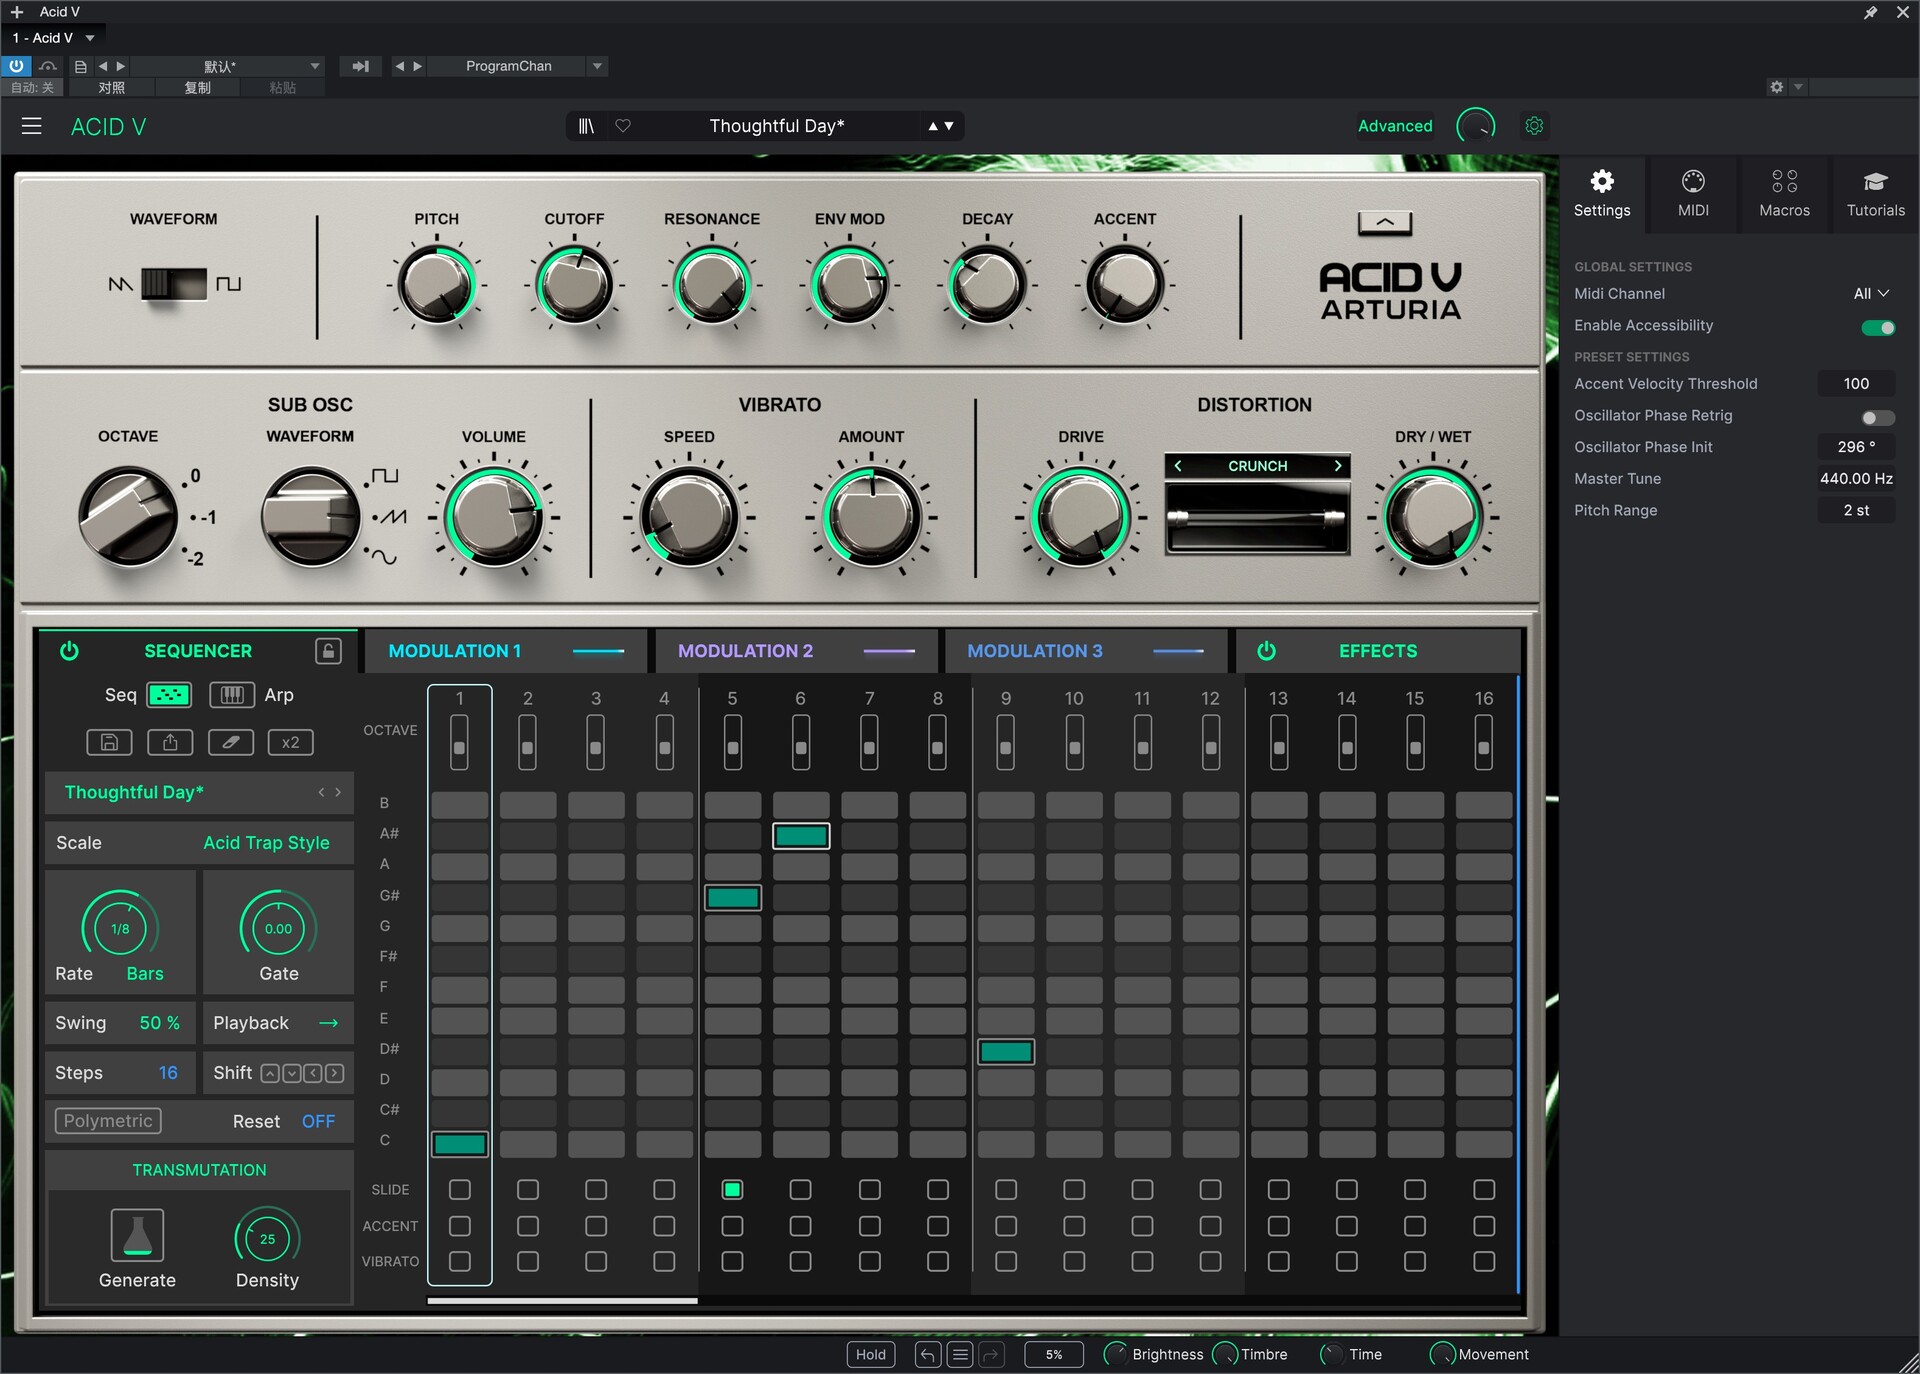The image size is (1920, 1374).
Task: Flip the main waveform saw/square switch
Action: pyautogui.click(x=174, y=284)
